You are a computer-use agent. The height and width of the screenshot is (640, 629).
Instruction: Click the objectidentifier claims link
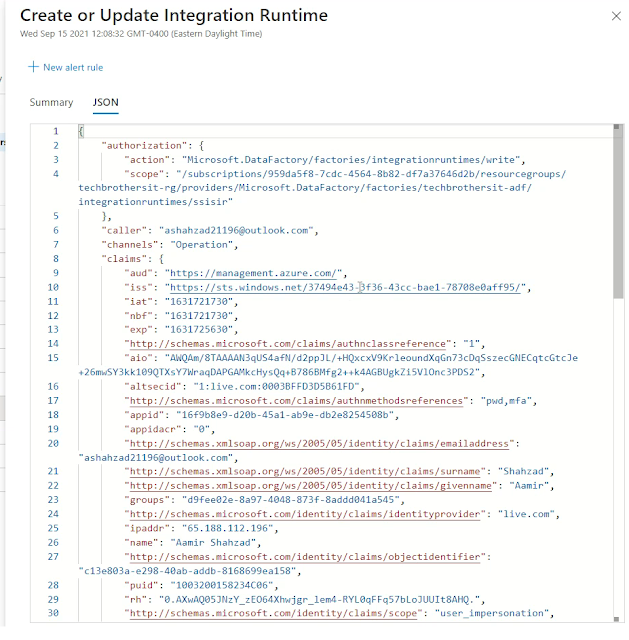tap(305, 557)
